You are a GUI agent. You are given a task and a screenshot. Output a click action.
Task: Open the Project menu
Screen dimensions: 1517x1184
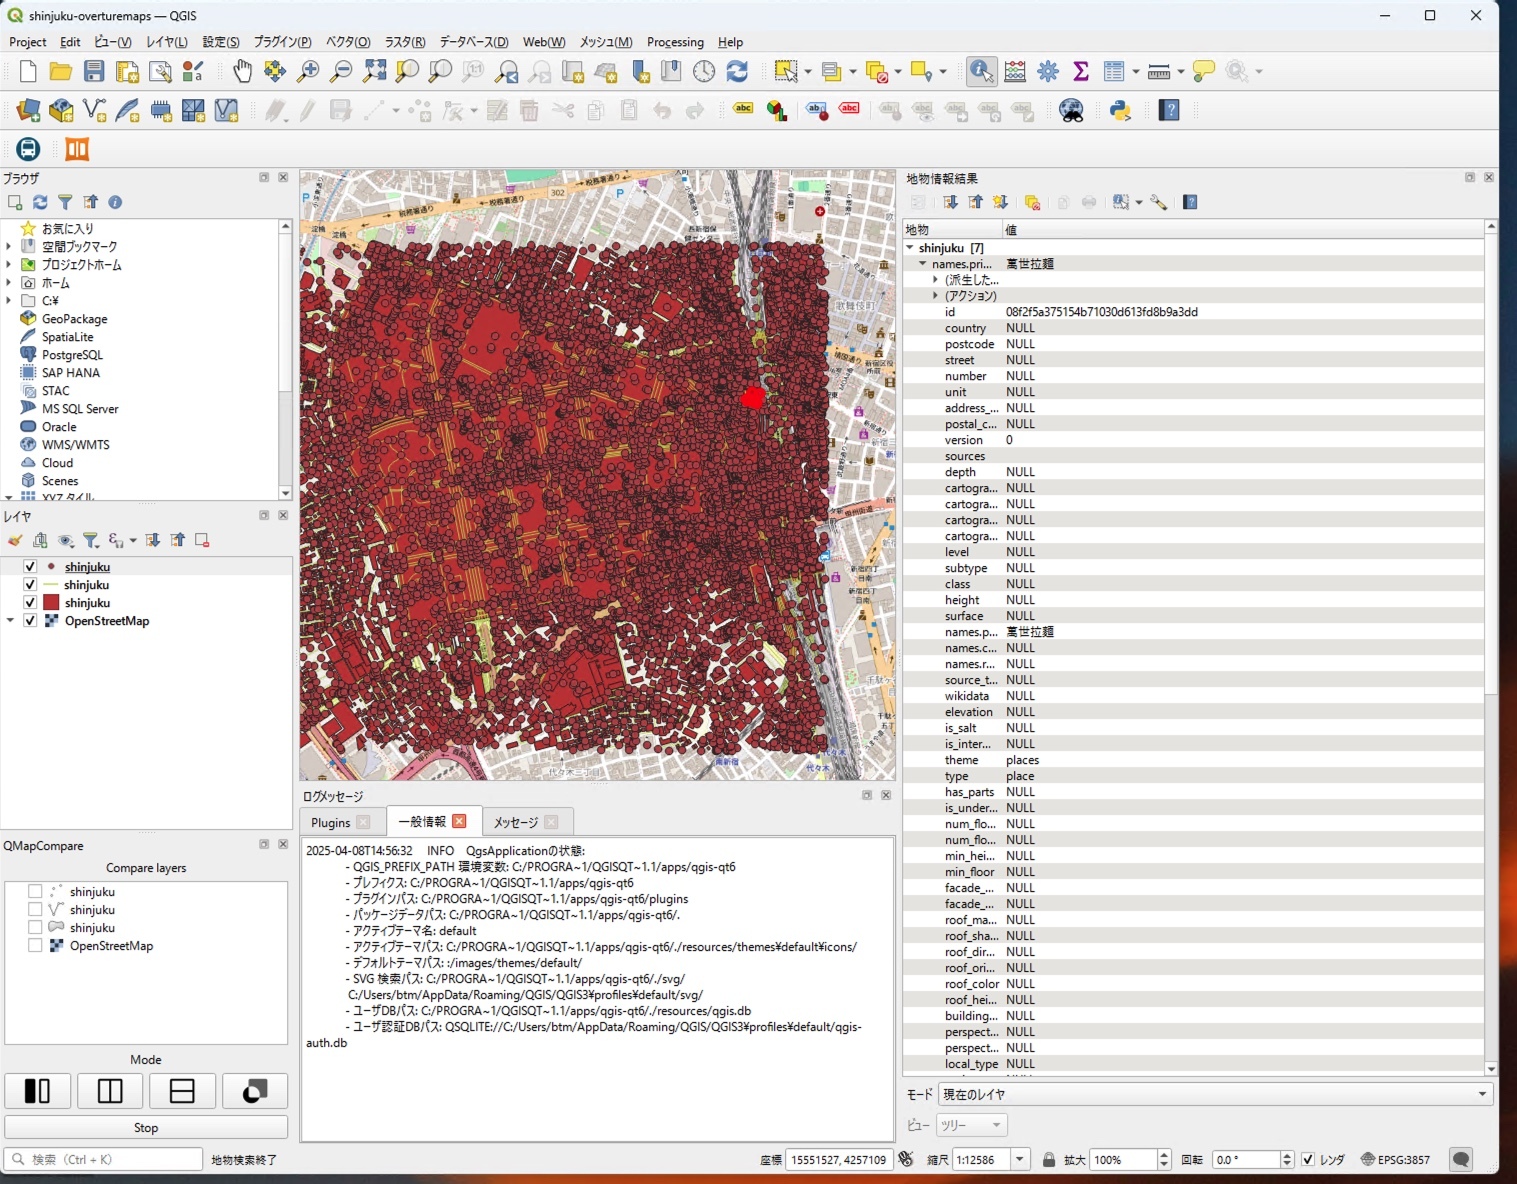point(28,42)
